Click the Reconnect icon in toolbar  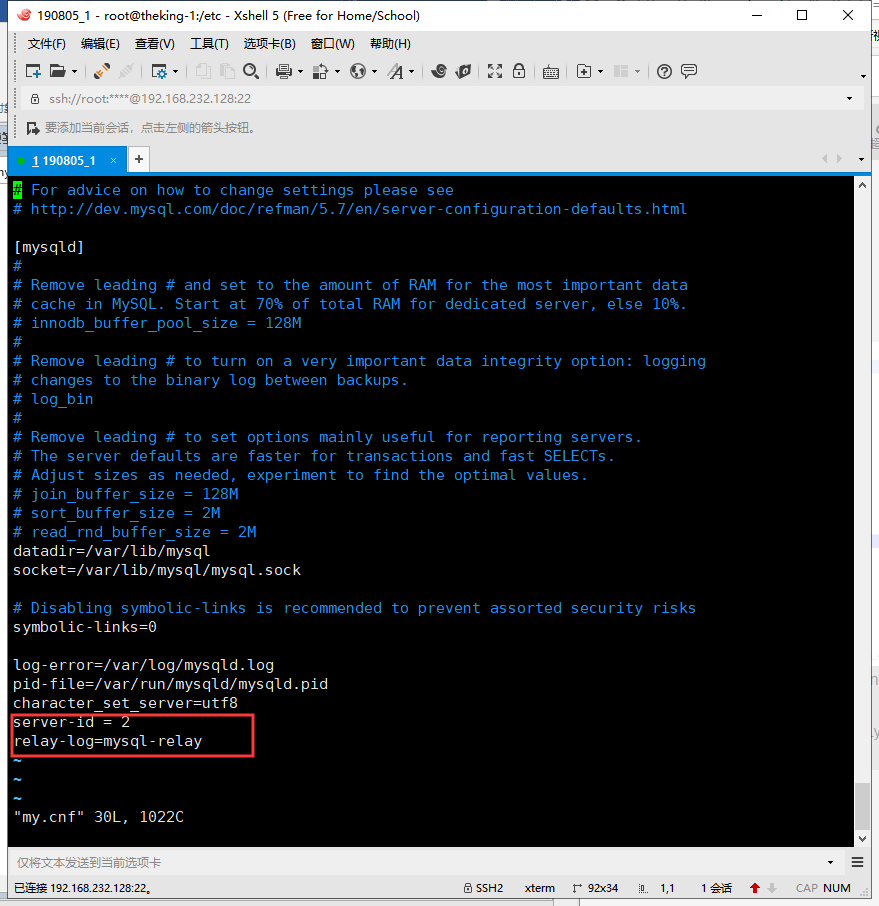(x=126, y=71)
